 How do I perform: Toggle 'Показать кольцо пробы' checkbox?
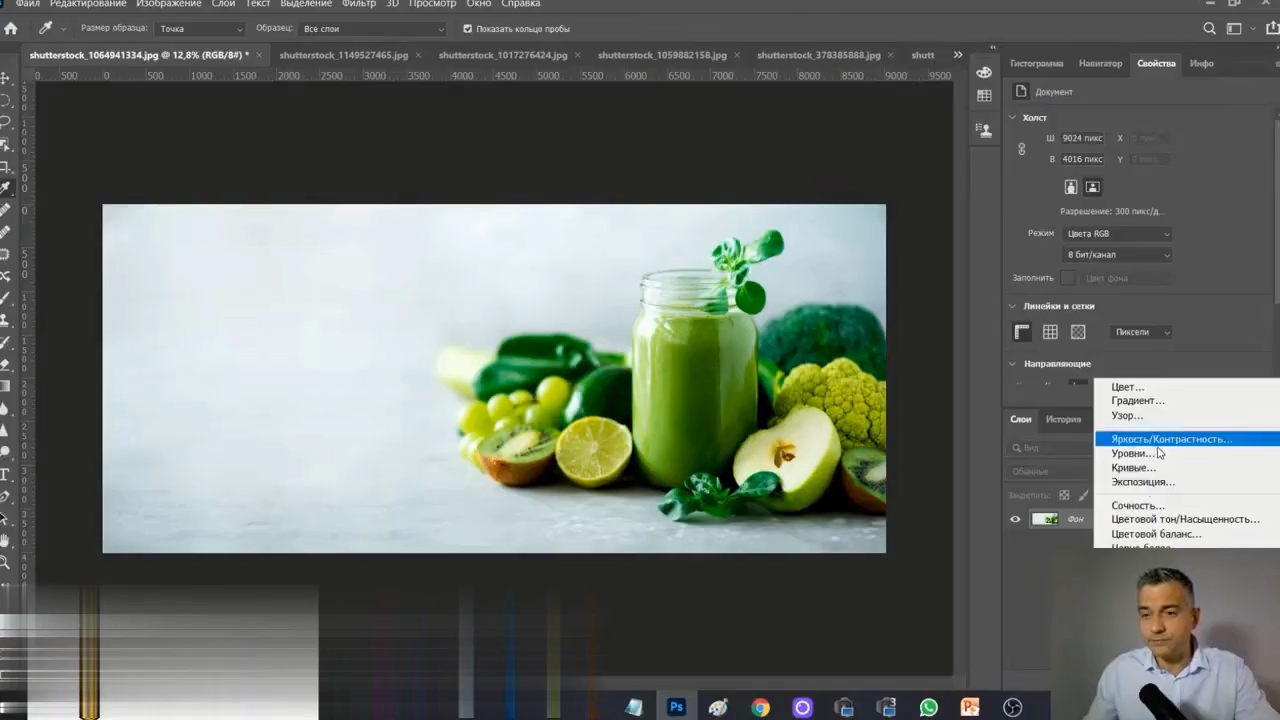(467, 29)
